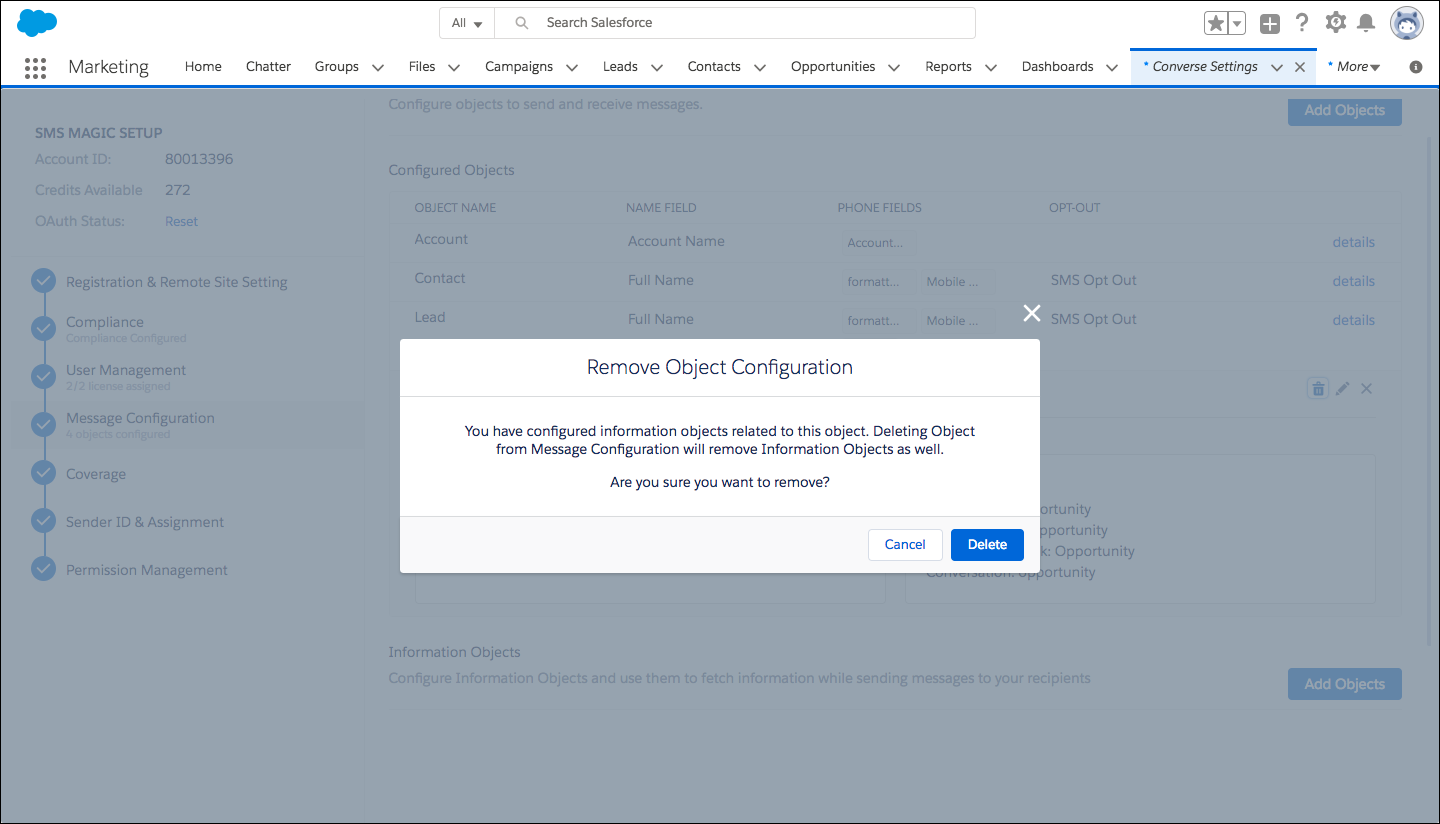This screenshot has height=824, width=1440.
Task: Click the Marketing app name
Action: 108,67
